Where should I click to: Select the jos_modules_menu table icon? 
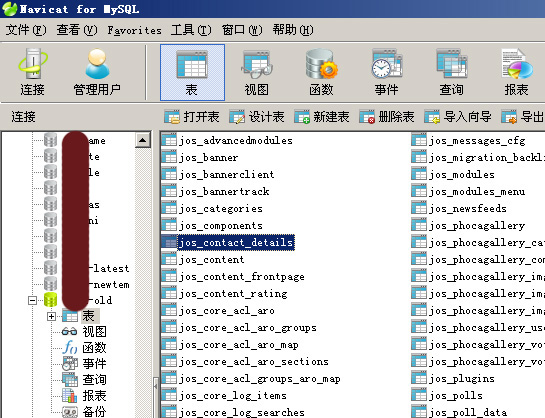(418, 191)
